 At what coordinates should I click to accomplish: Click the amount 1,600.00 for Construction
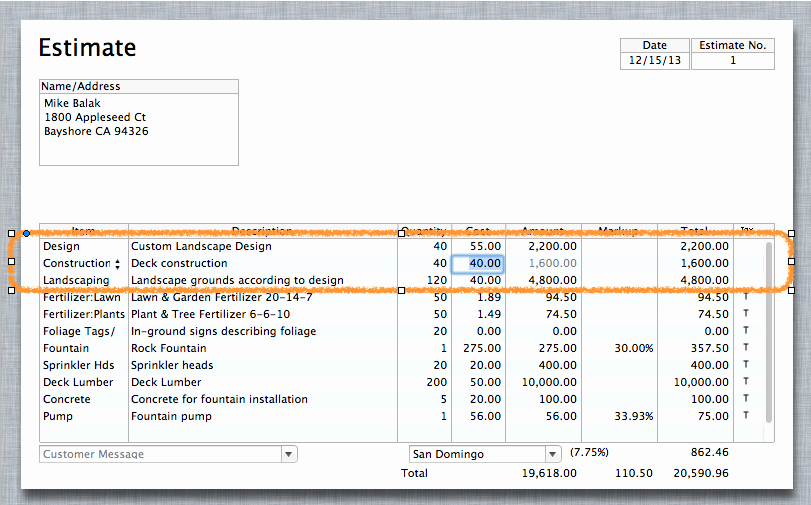pos(552,263)
